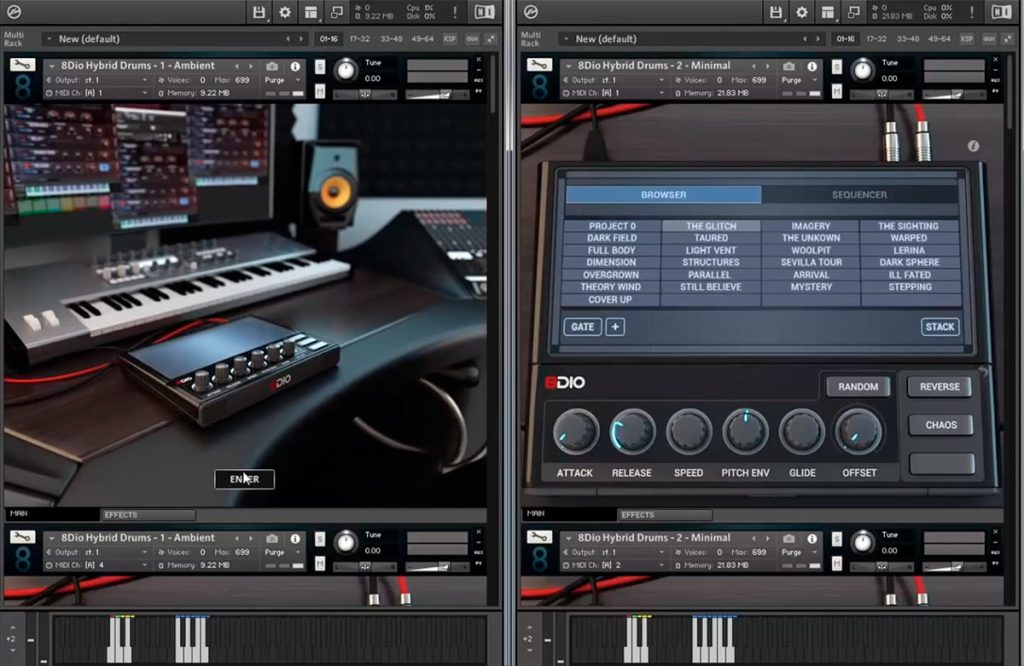This screenshot has height=666, width=1024.
Task: Enable the CHAOS button
Action: 940,425
